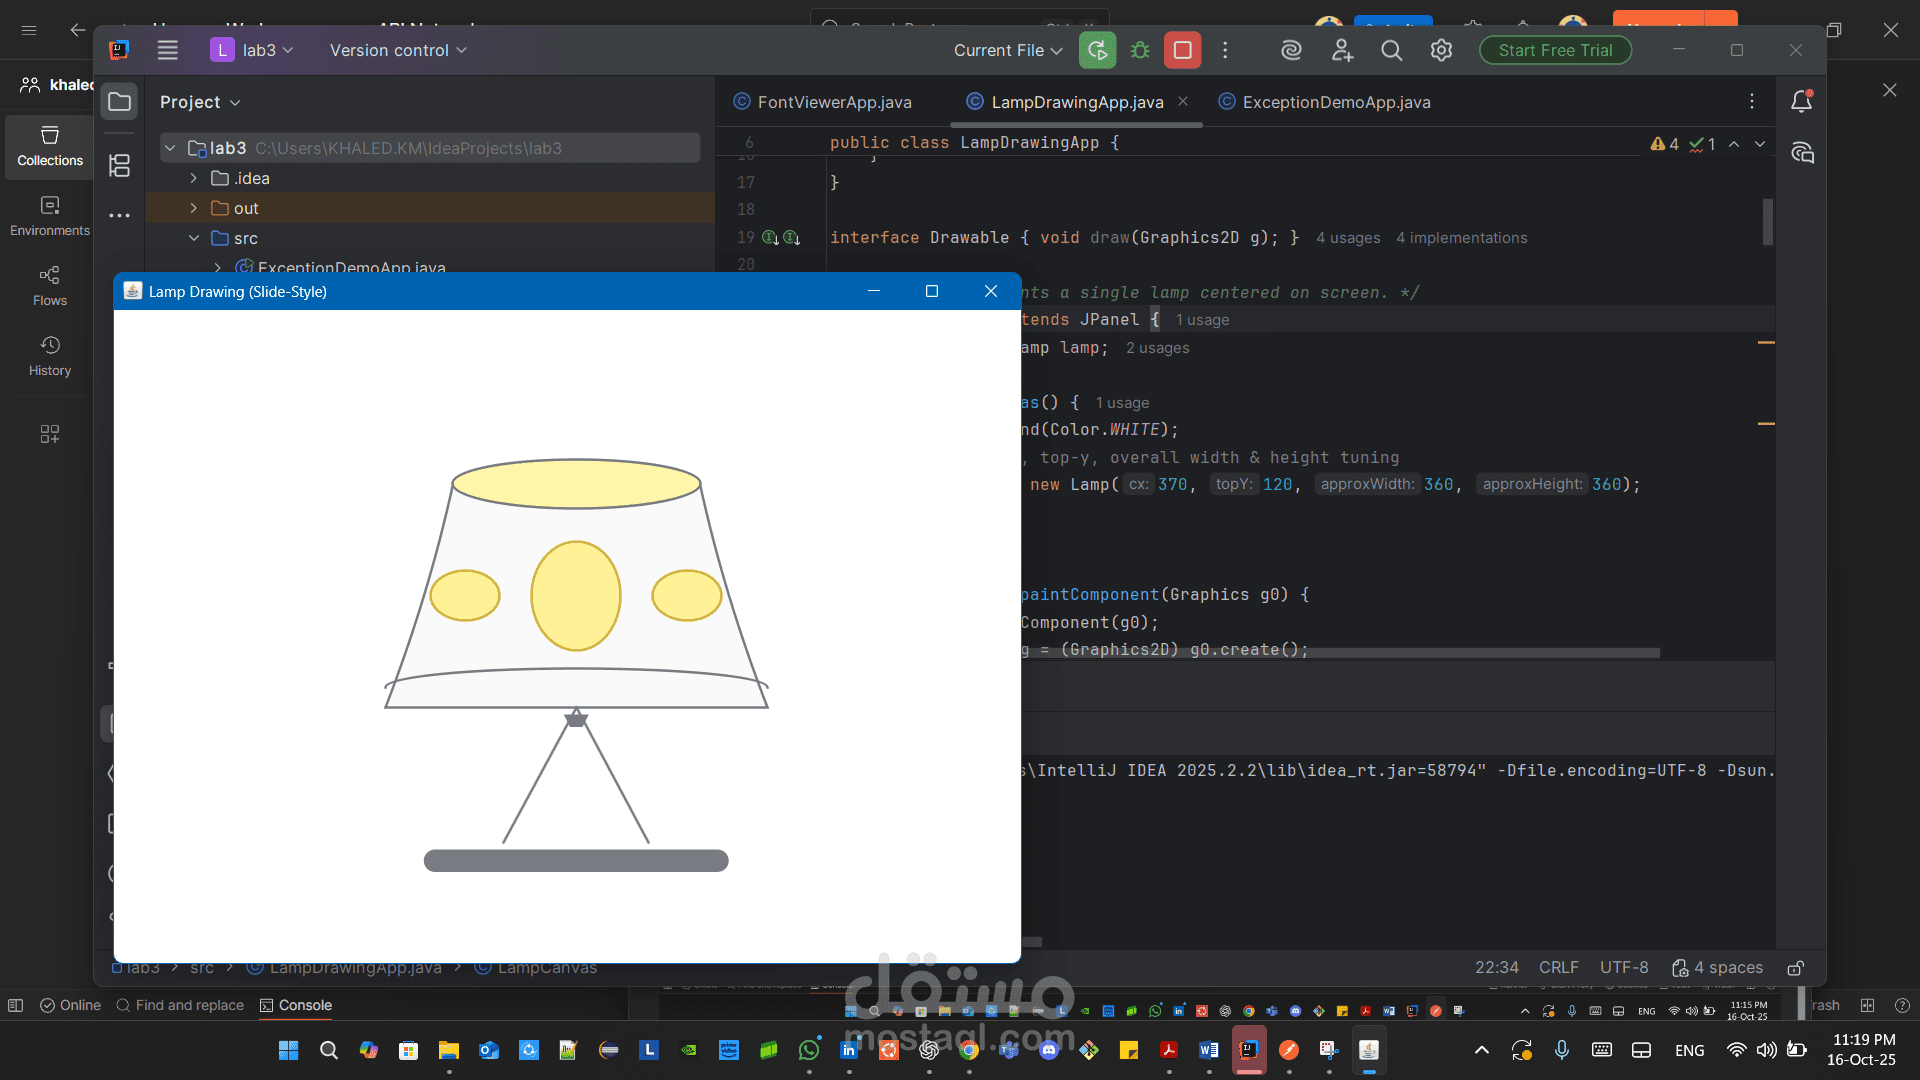This screenshot has width=1920, height=1080.
Task: Click the typo check indicator showing 1
Action: coord(1702,144)
